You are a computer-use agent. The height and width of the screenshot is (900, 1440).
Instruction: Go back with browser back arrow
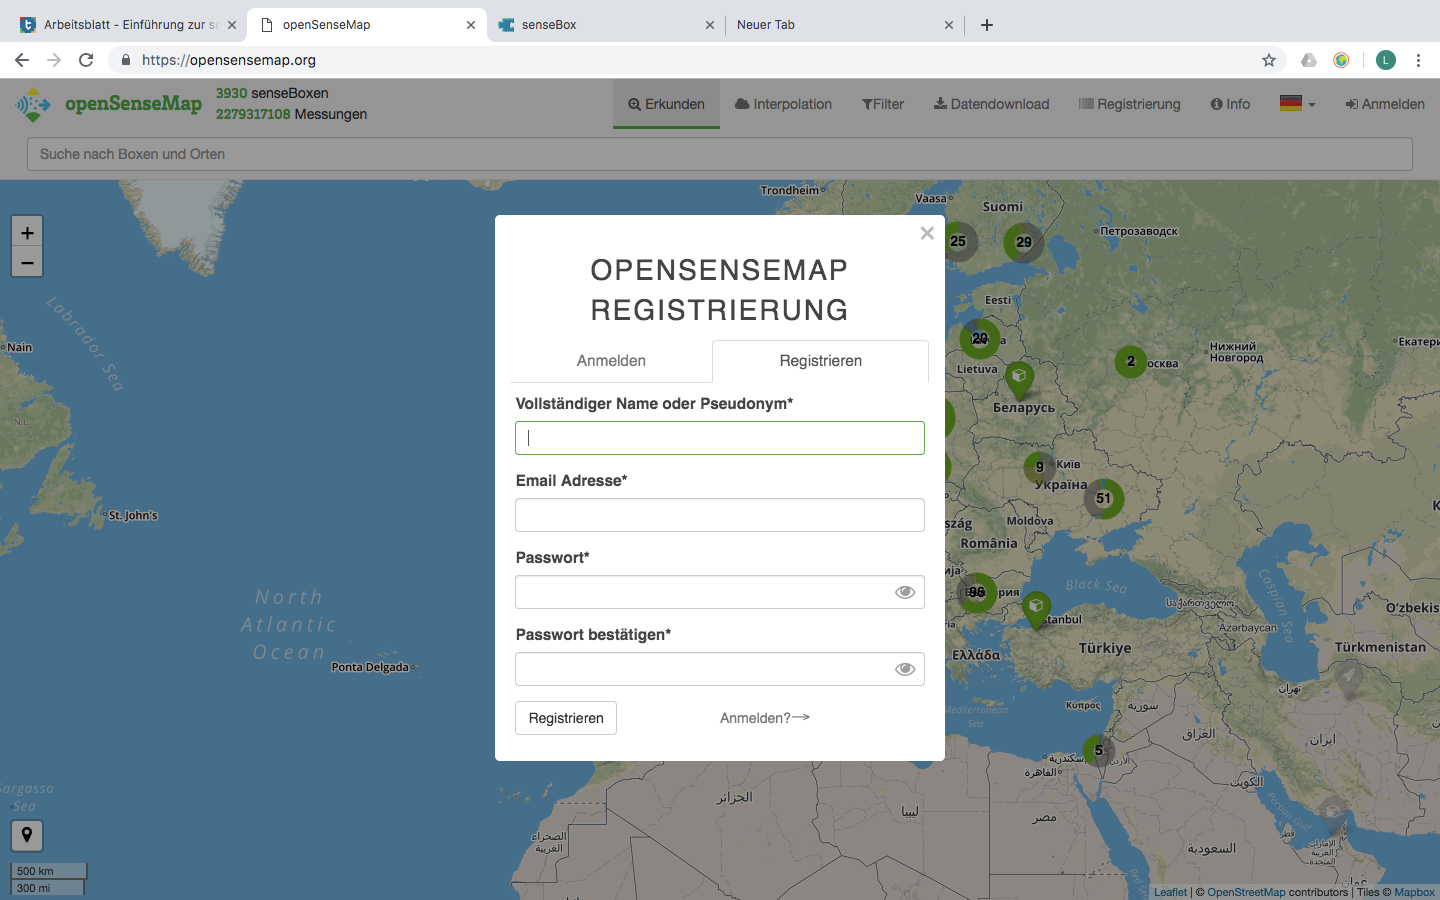tap(22, 60)
